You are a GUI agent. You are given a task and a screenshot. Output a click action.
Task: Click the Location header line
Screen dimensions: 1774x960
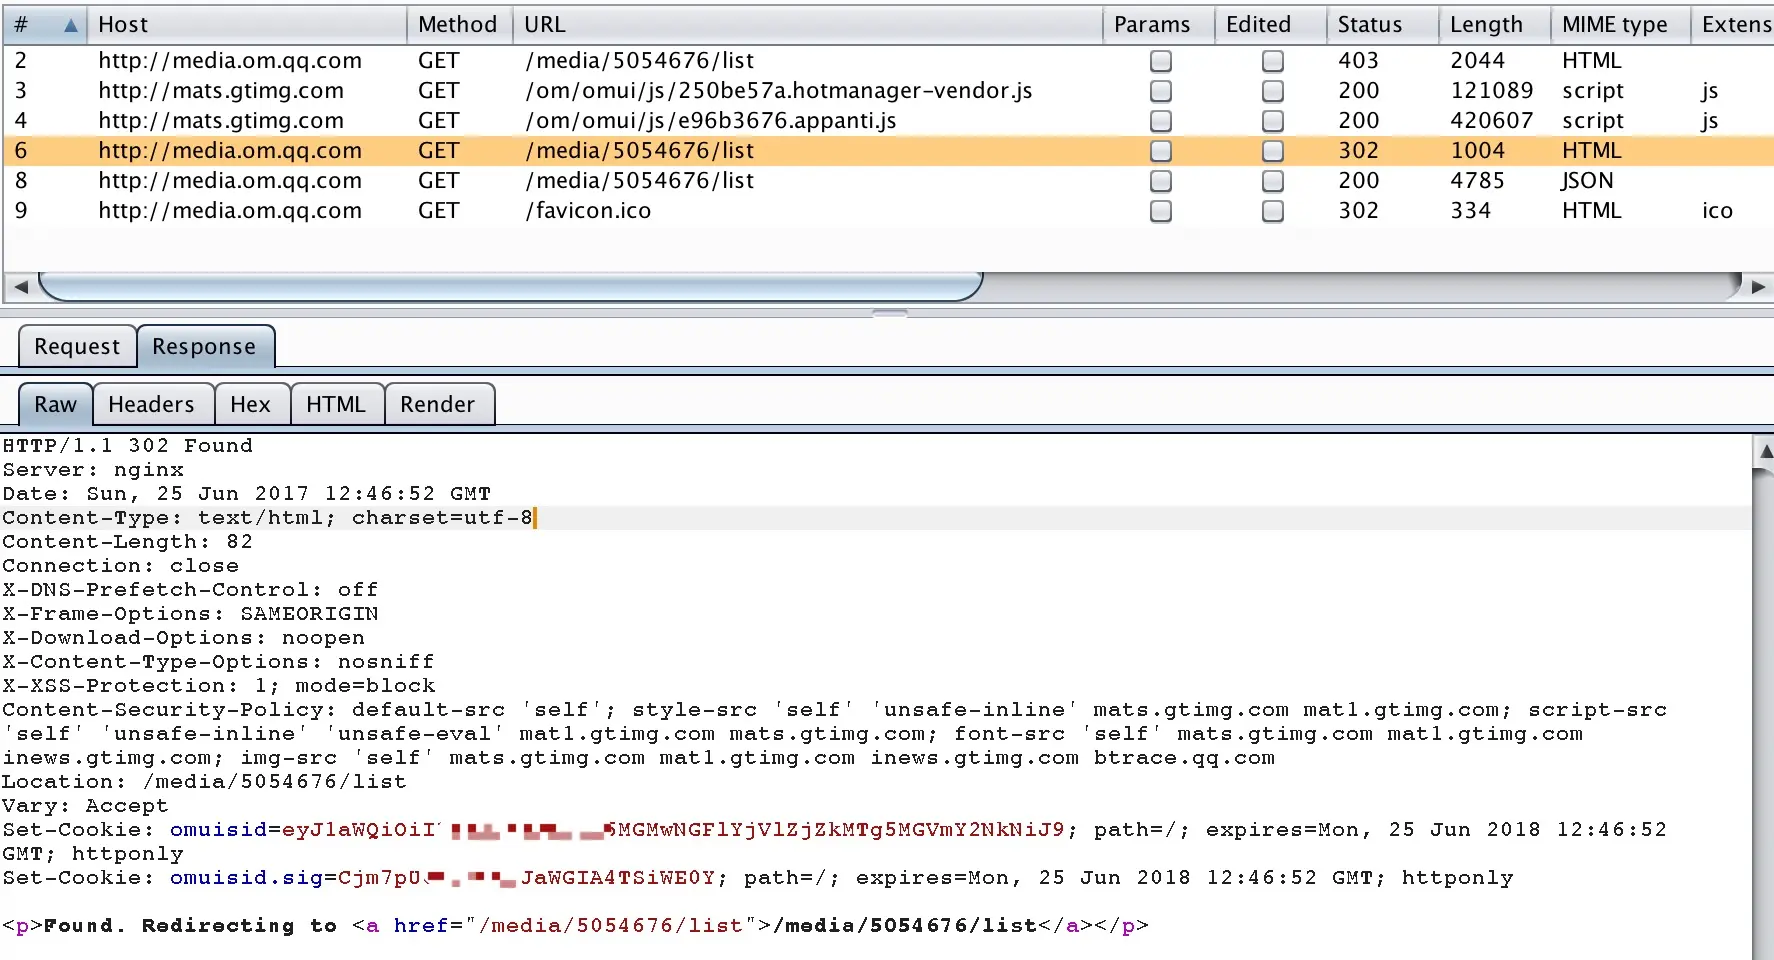pyautogui.click(x=204, y=782)
